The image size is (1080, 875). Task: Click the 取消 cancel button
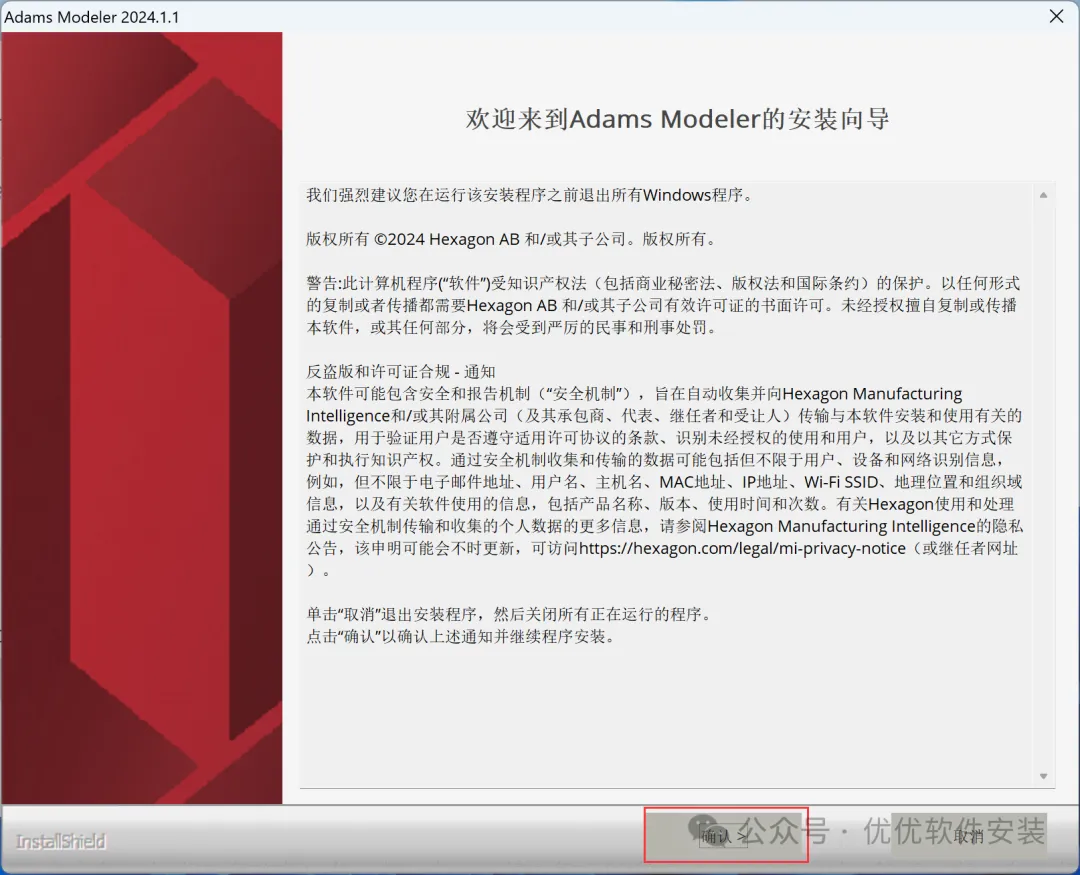point(968,837)
